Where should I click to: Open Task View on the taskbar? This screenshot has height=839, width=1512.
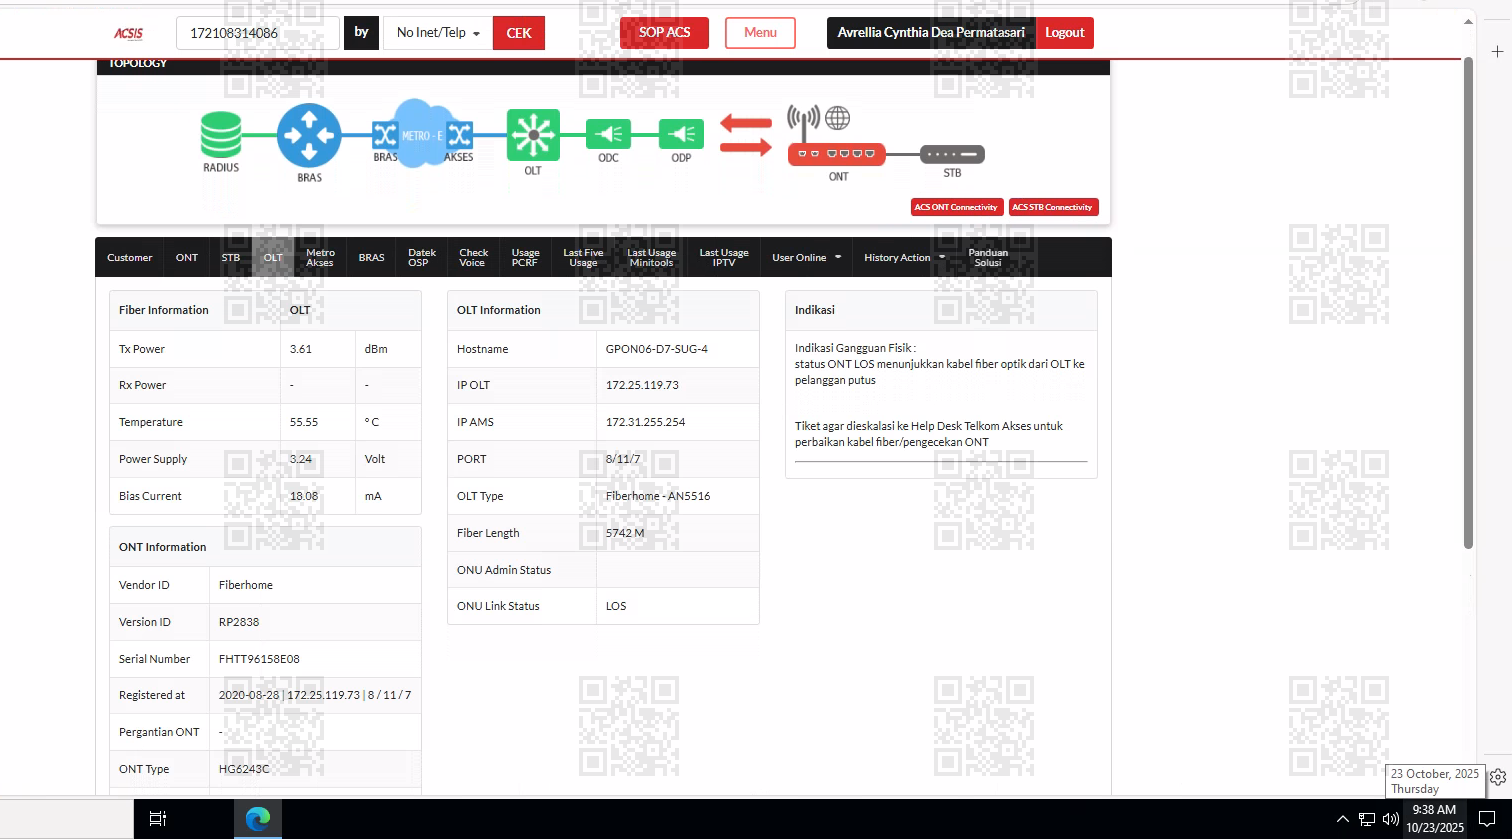tap(158, 819)
